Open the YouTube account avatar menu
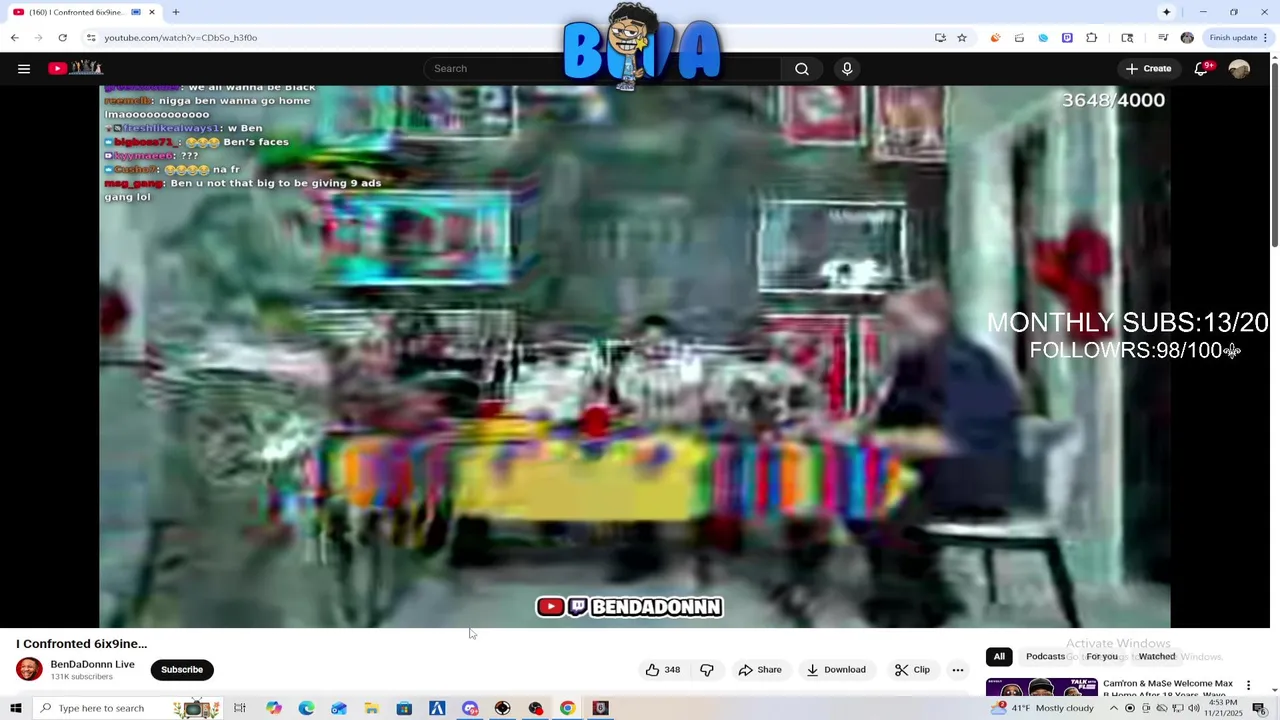Screen dimensions: 1280x720 (1239, 68)
